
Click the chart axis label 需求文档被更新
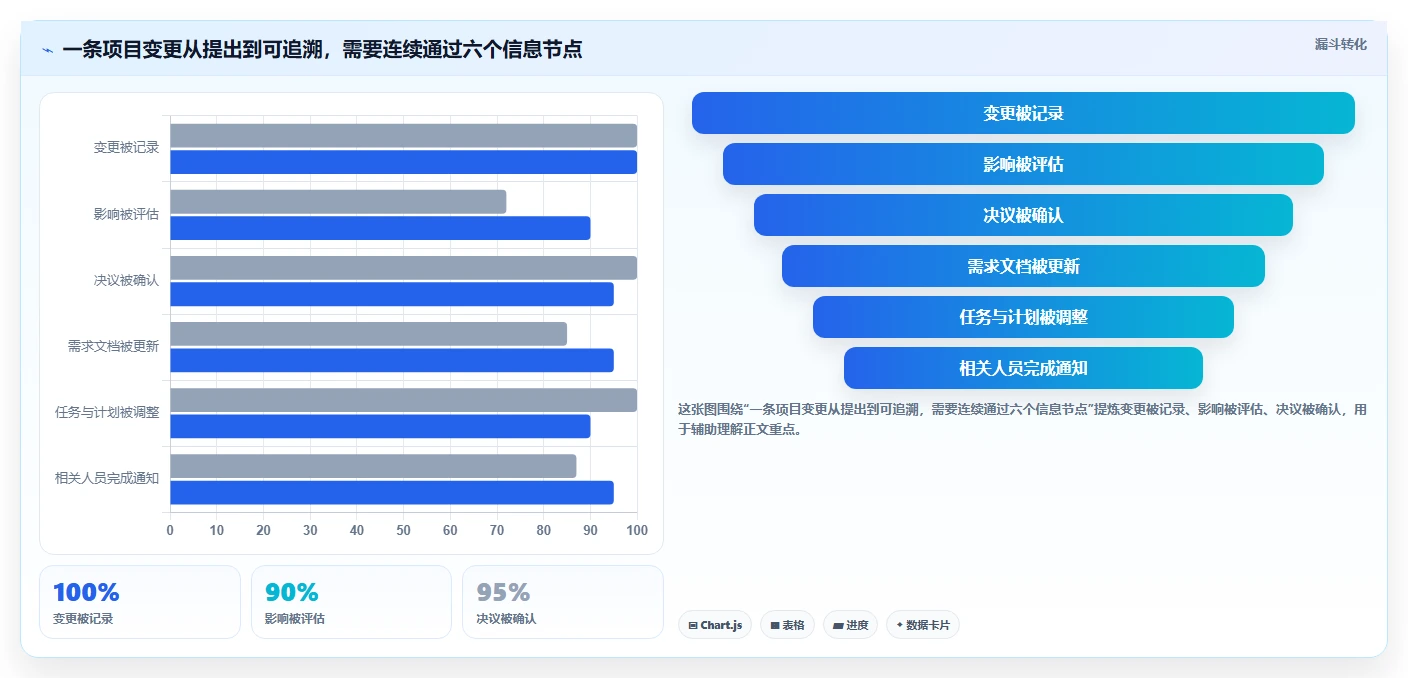[x=114, y=346]
